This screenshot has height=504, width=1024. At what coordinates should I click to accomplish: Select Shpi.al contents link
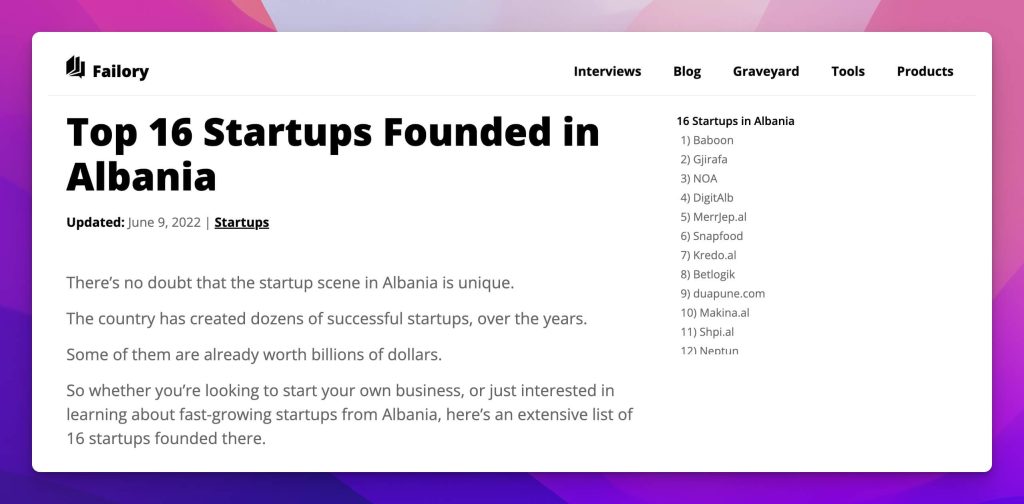707,332
